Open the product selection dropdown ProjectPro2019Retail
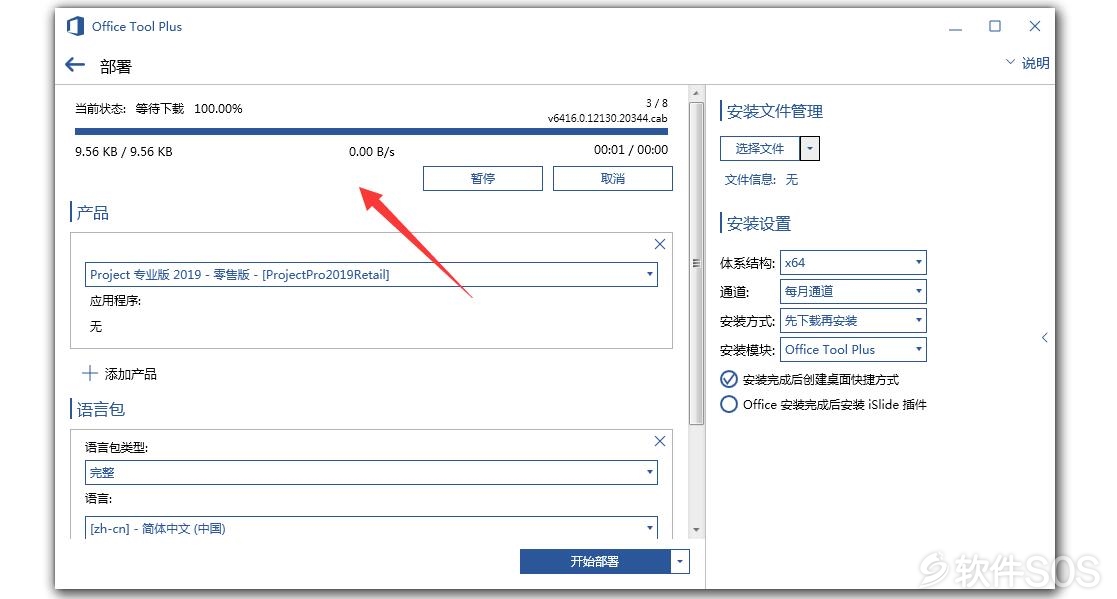This screenshot has height=599, width=1117. pyautogui.click(x=371, y=274)
